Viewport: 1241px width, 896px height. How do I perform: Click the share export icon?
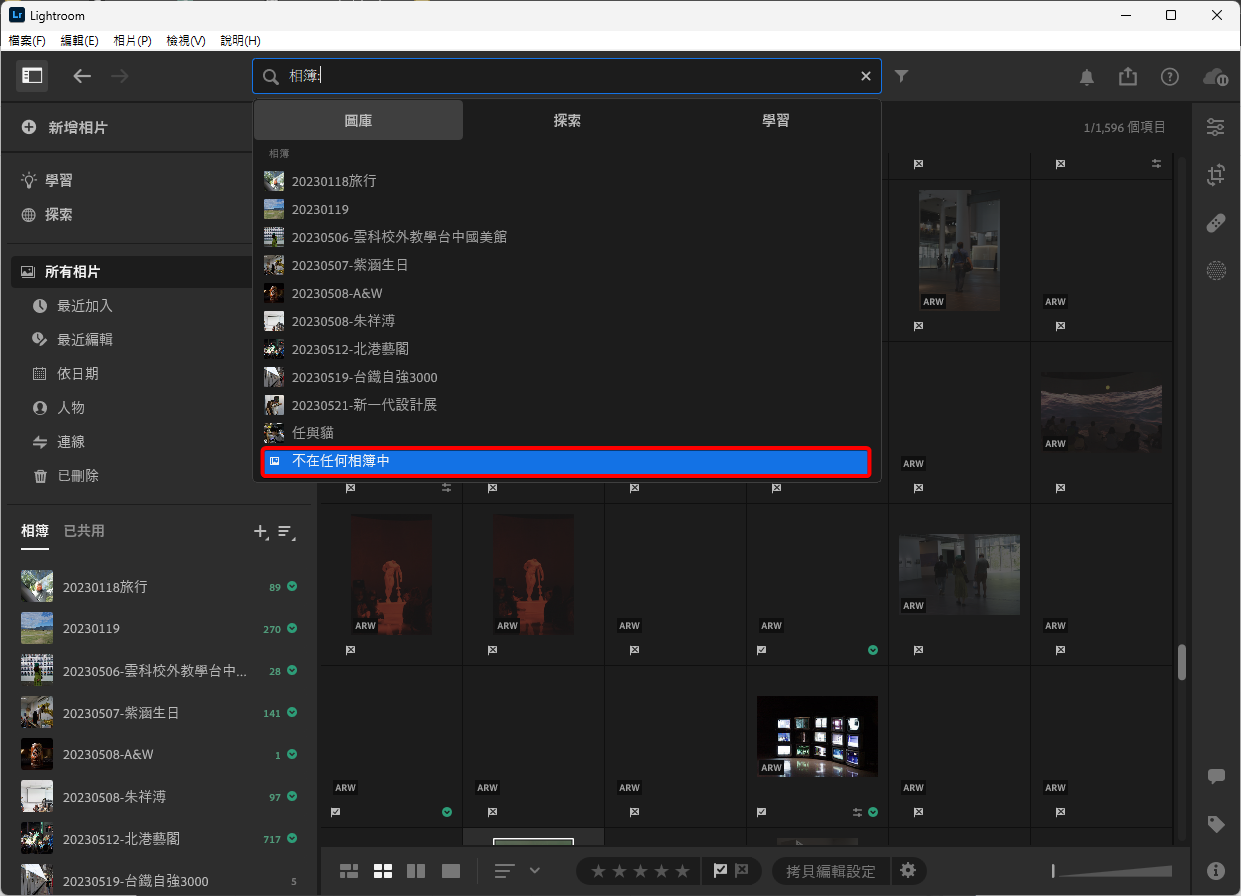pos(1128,77)
